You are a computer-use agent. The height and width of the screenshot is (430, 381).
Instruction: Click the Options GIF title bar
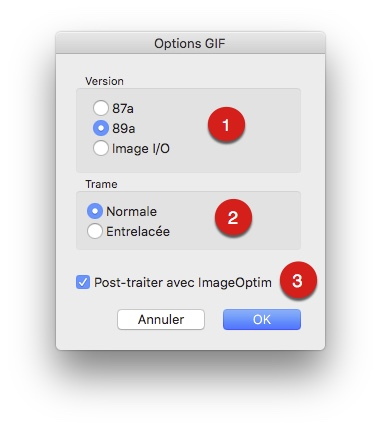point(190,43)
